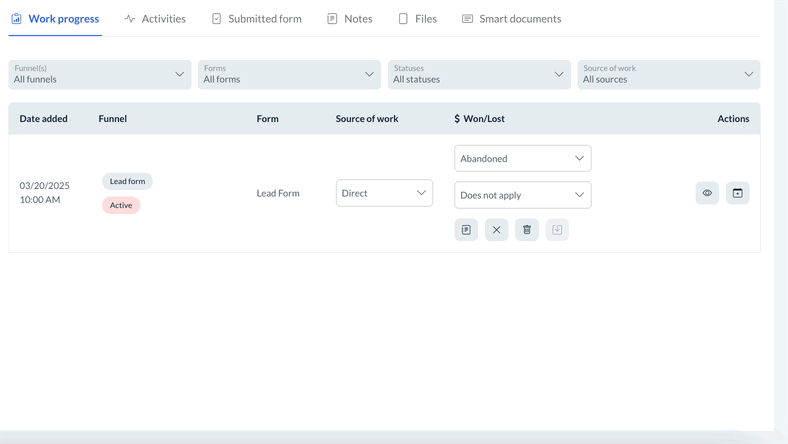
Task: Click the Date added column header
Action: 44,119
